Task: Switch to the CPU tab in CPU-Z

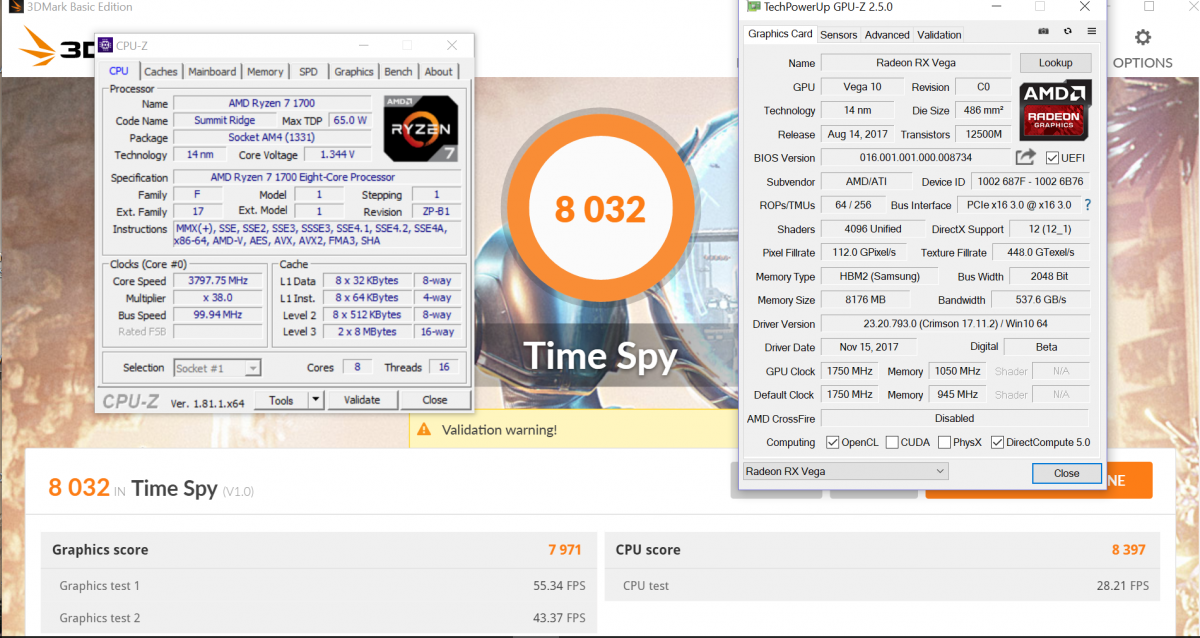Action: click(118, 71)
